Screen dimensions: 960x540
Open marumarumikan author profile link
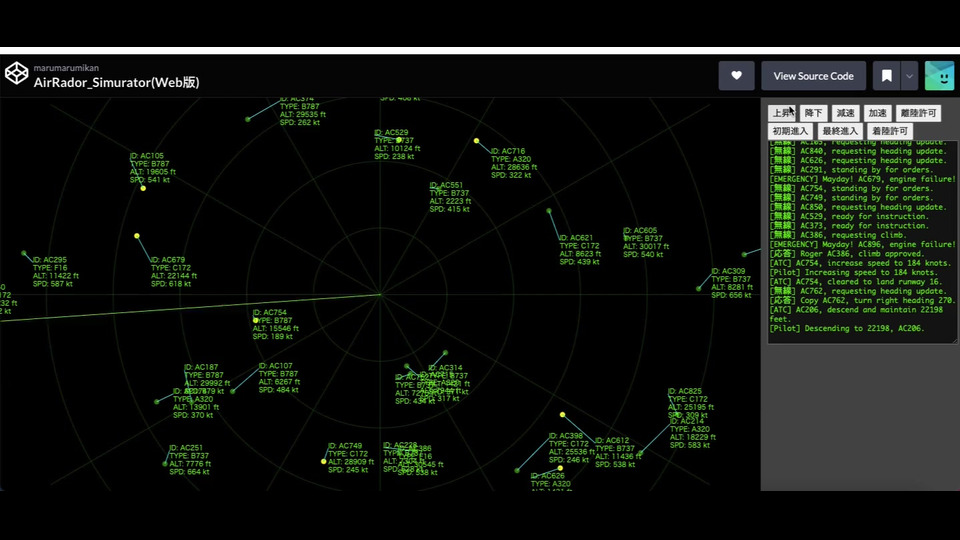(66, 68)
